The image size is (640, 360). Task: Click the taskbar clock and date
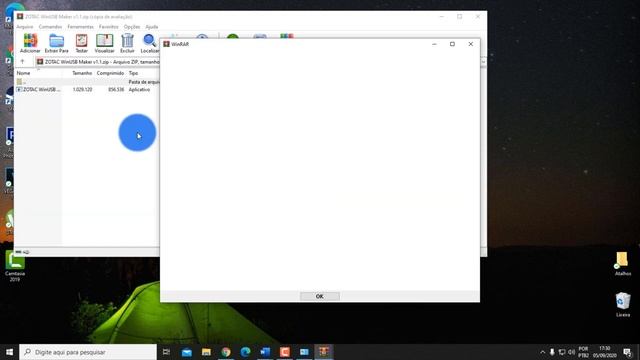click(605, 352)
